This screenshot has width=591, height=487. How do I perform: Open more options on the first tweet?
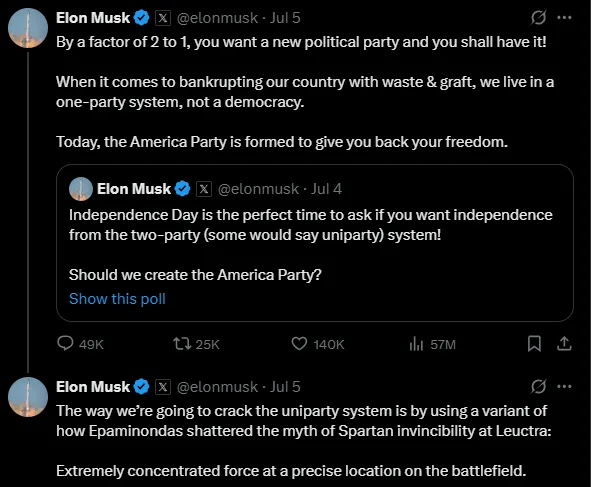tap(564, 17)
